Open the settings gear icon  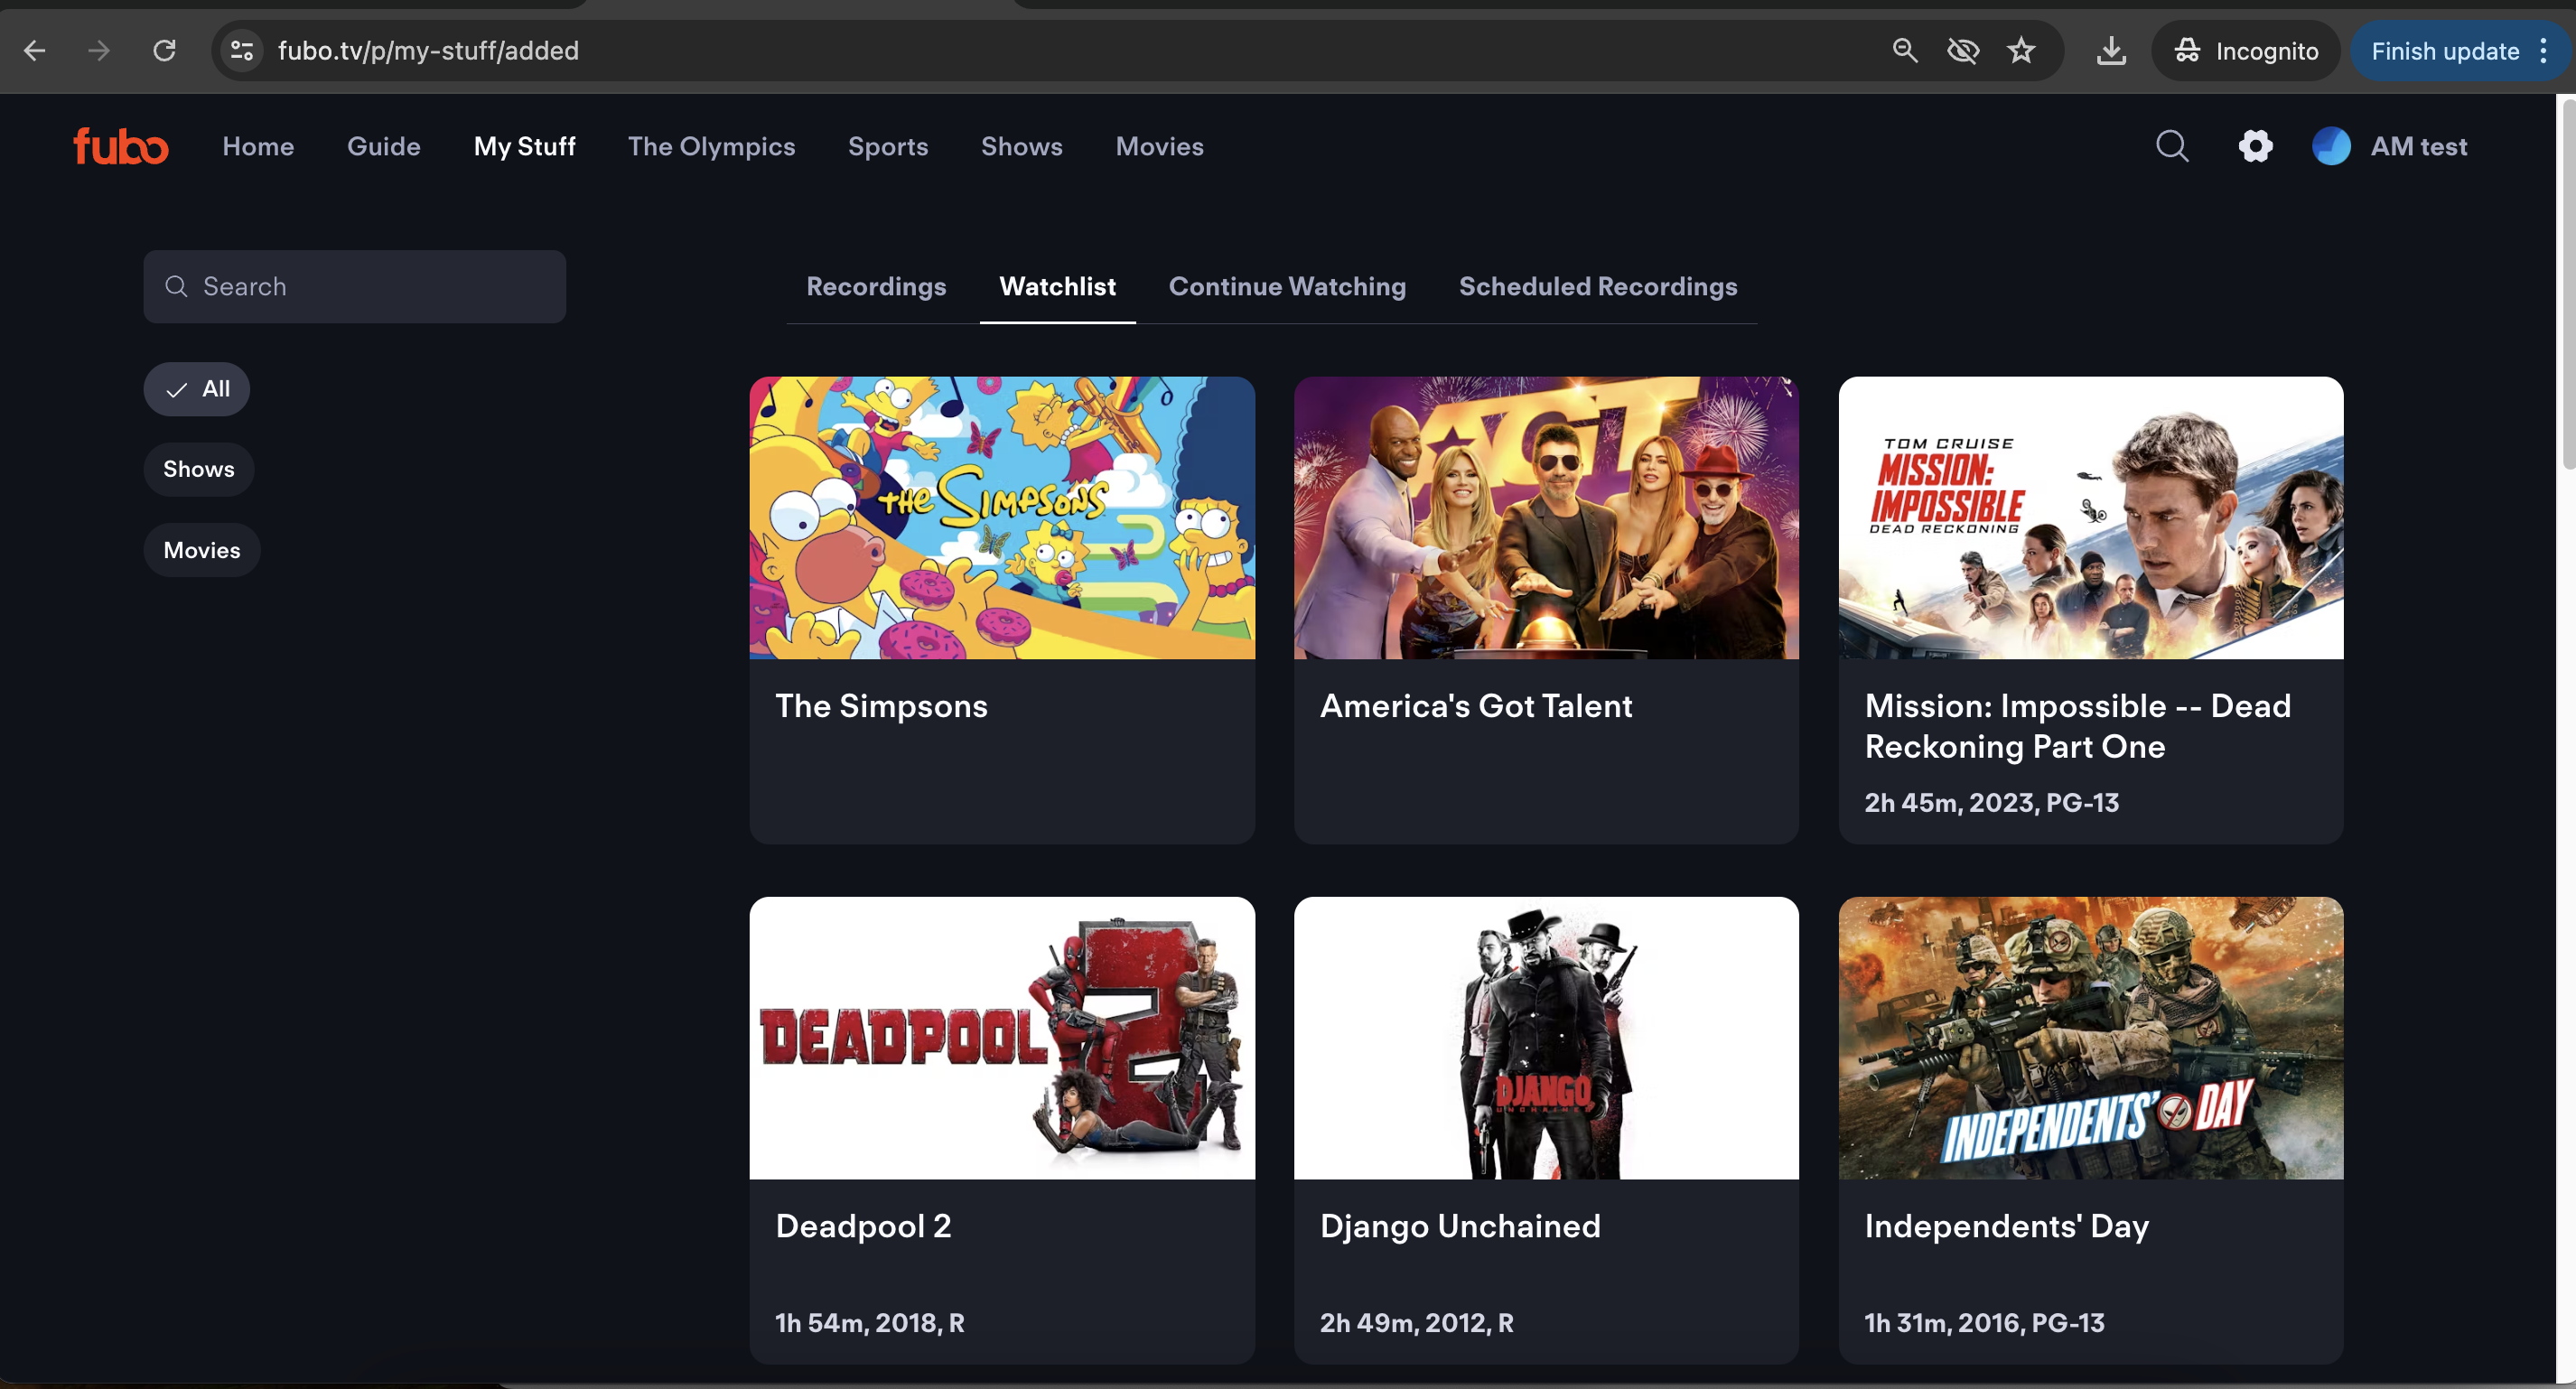coord(2255,146)
